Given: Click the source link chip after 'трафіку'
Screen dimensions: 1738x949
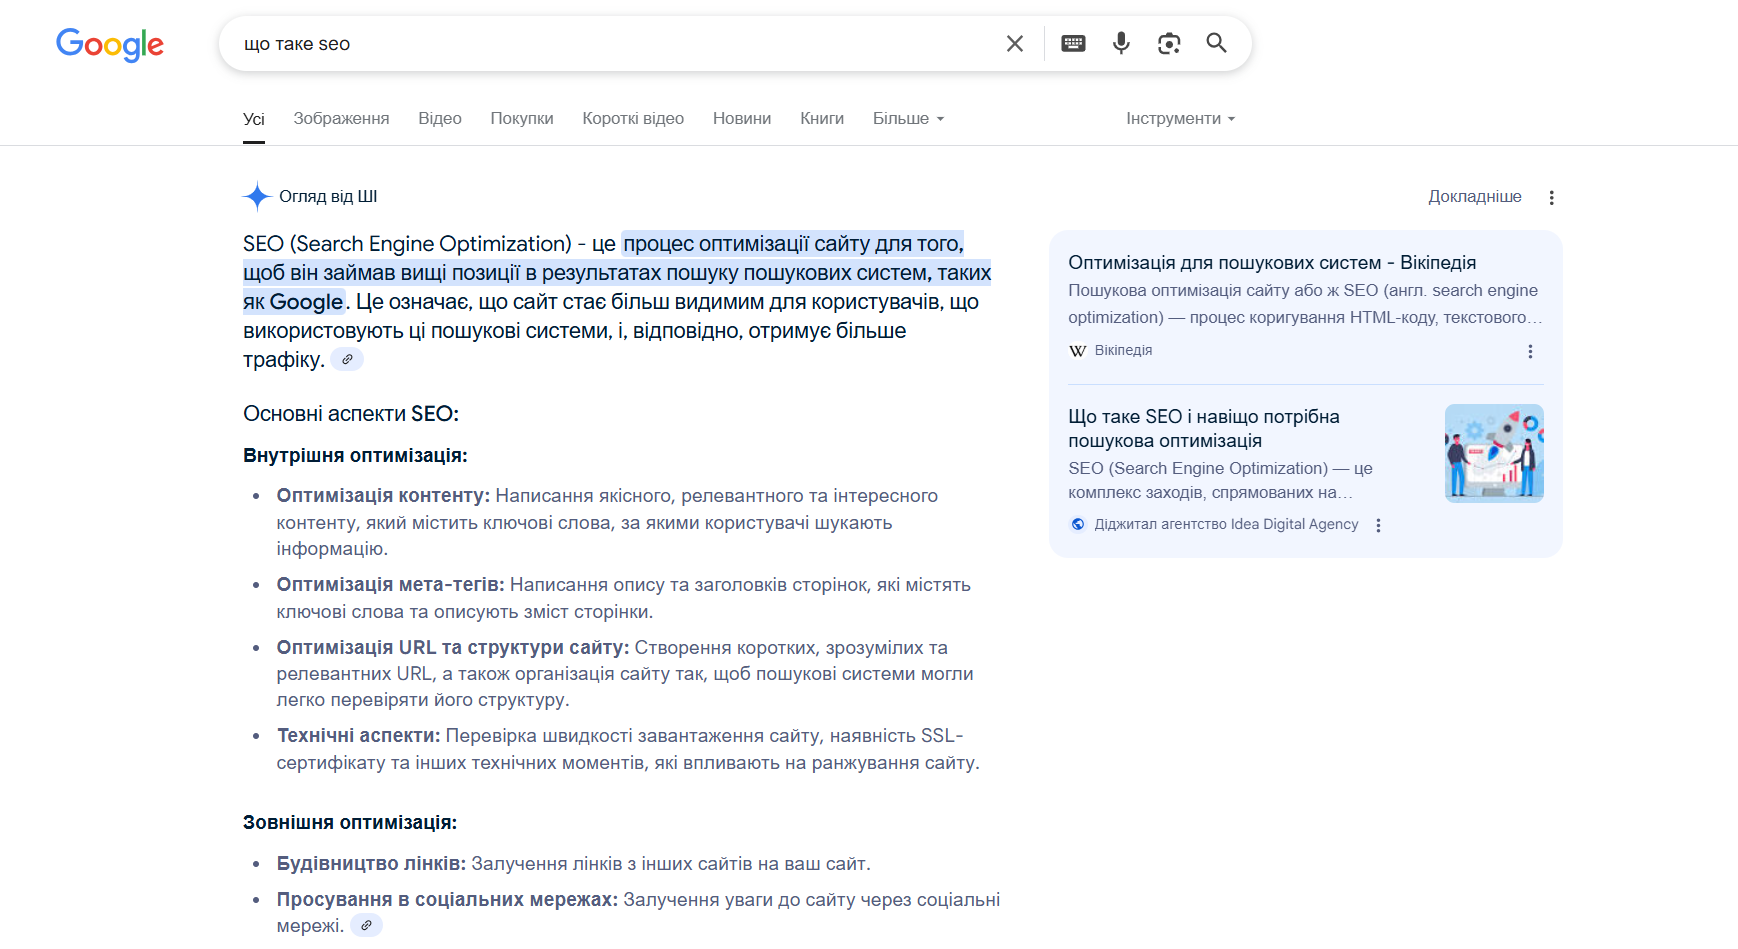Looking at the screenshot, I should pos(347,360).
